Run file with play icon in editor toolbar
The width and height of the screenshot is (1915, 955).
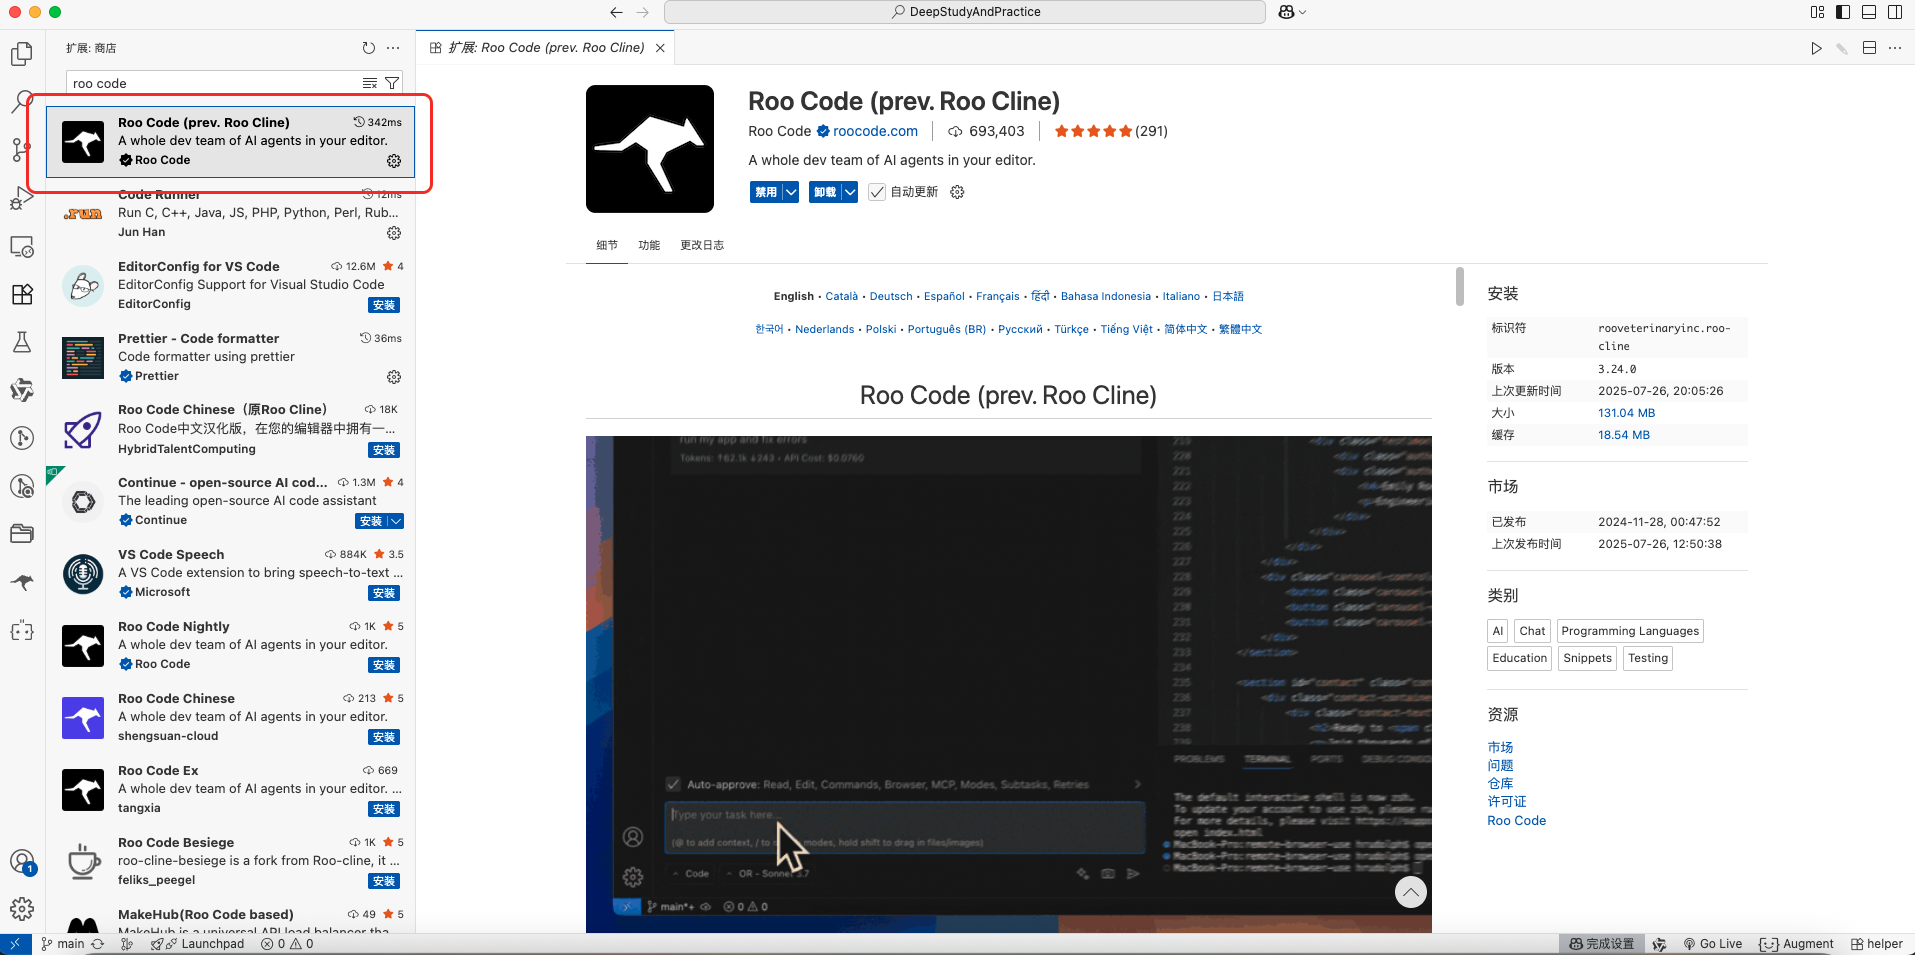(x=1816, y=48)
